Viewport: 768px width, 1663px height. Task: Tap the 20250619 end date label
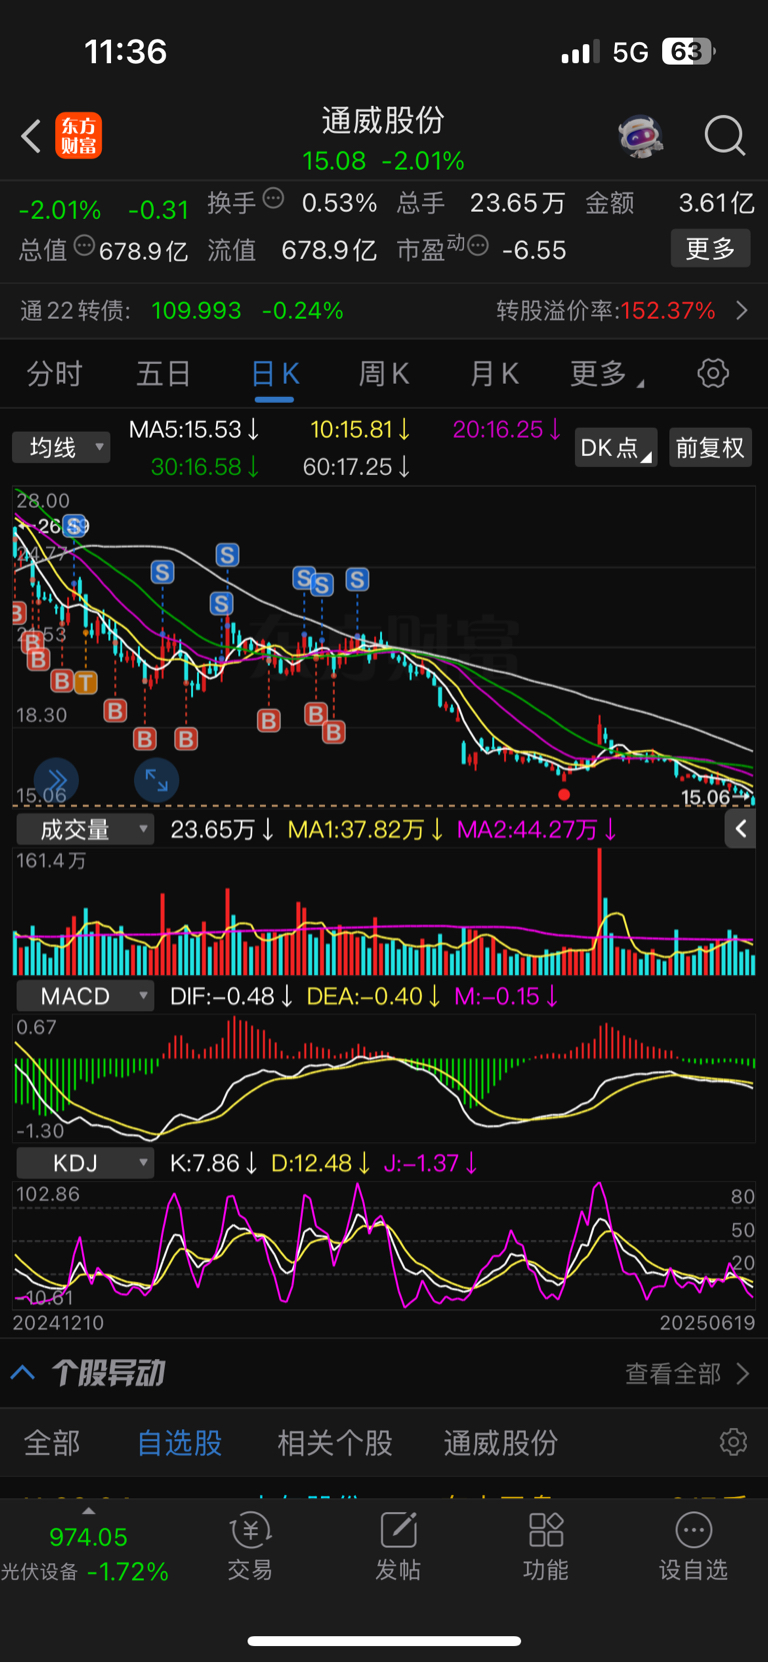tap(707, 1323)
